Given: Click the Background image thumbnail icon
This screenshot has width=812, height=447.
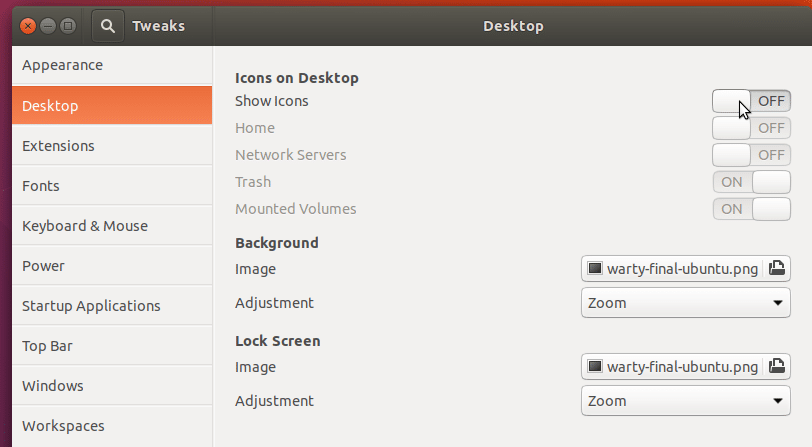Looking at the screenshot, I should click(x=595, y=268).
